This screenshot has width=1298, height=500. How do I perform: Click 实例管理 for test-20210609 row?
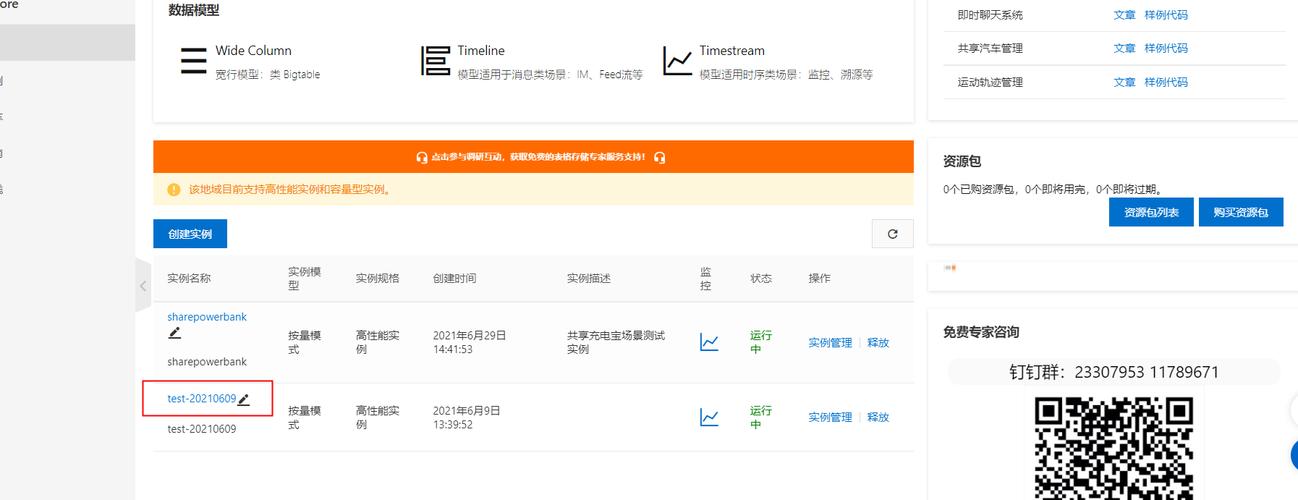click(830, 417)
